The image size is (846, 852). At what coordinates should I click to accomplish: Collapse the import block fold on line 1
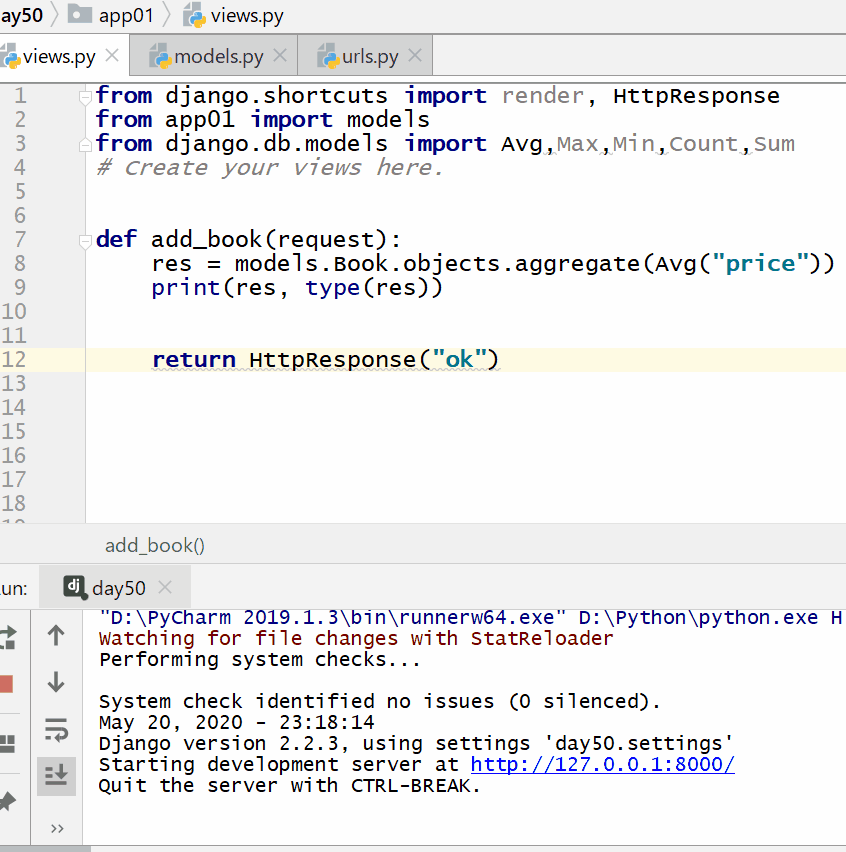pos(86,96)
